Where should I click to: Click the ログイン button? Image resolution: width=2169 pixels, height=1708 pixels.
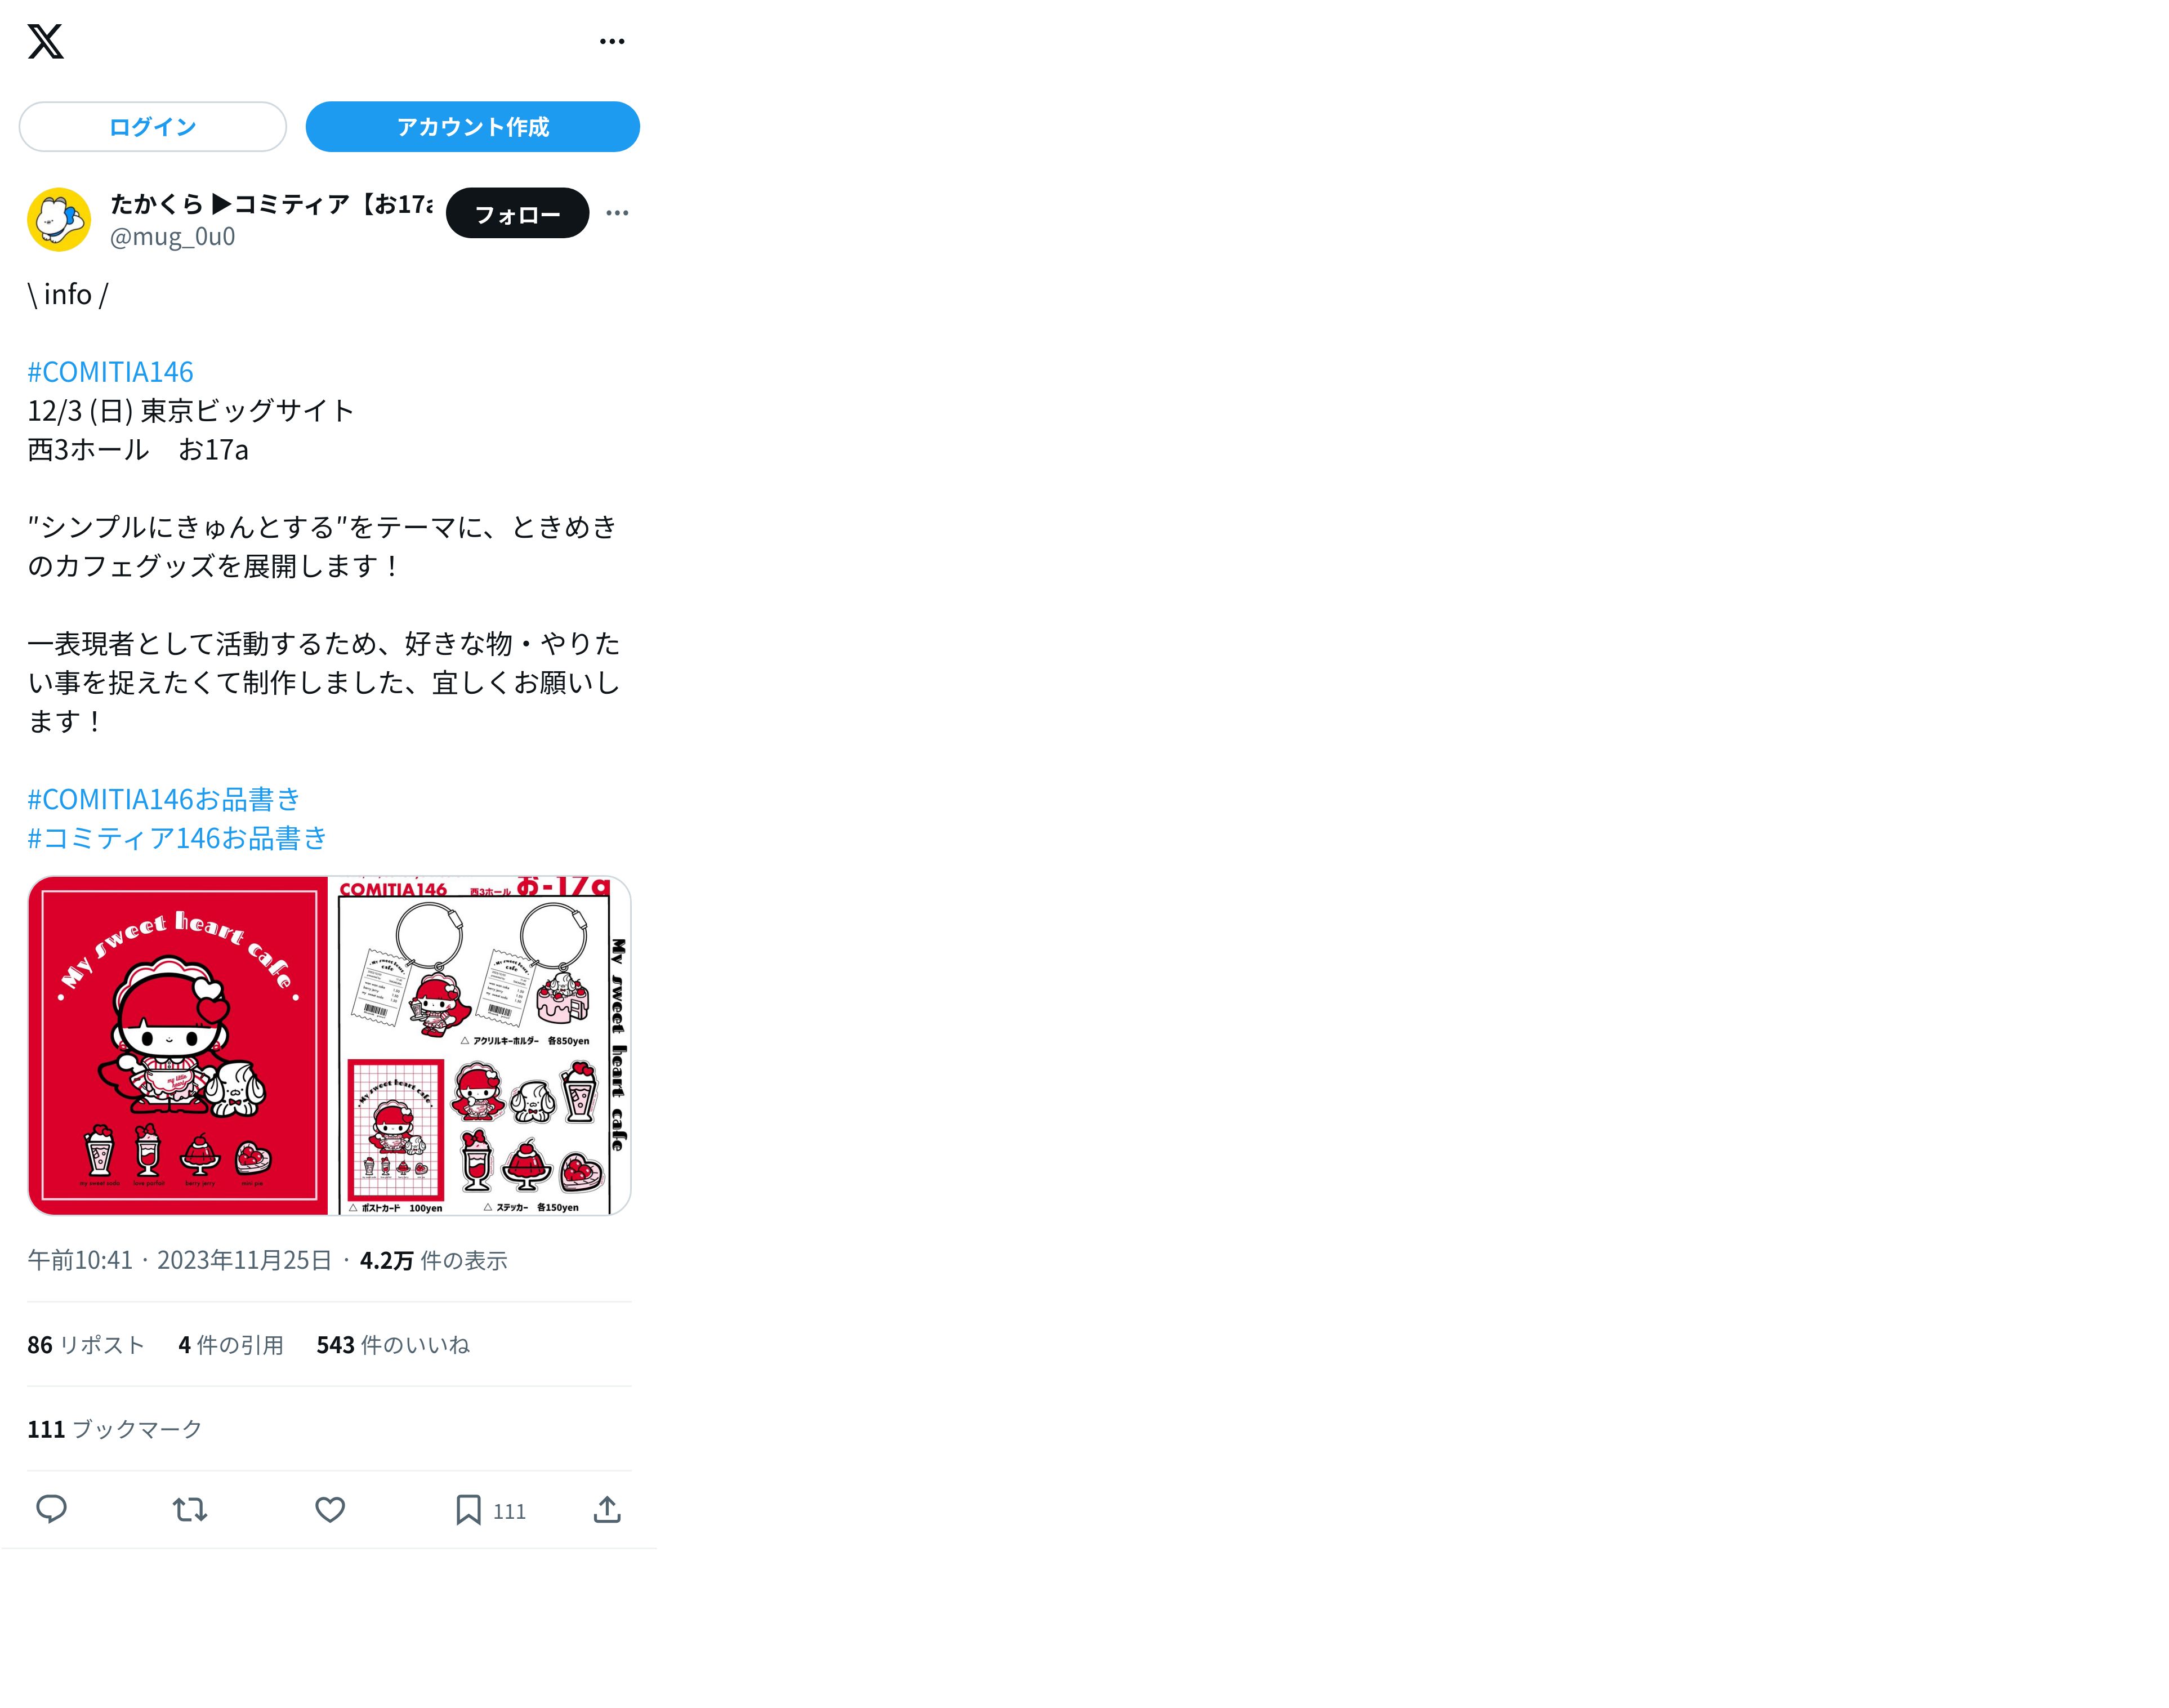point(153,127)
